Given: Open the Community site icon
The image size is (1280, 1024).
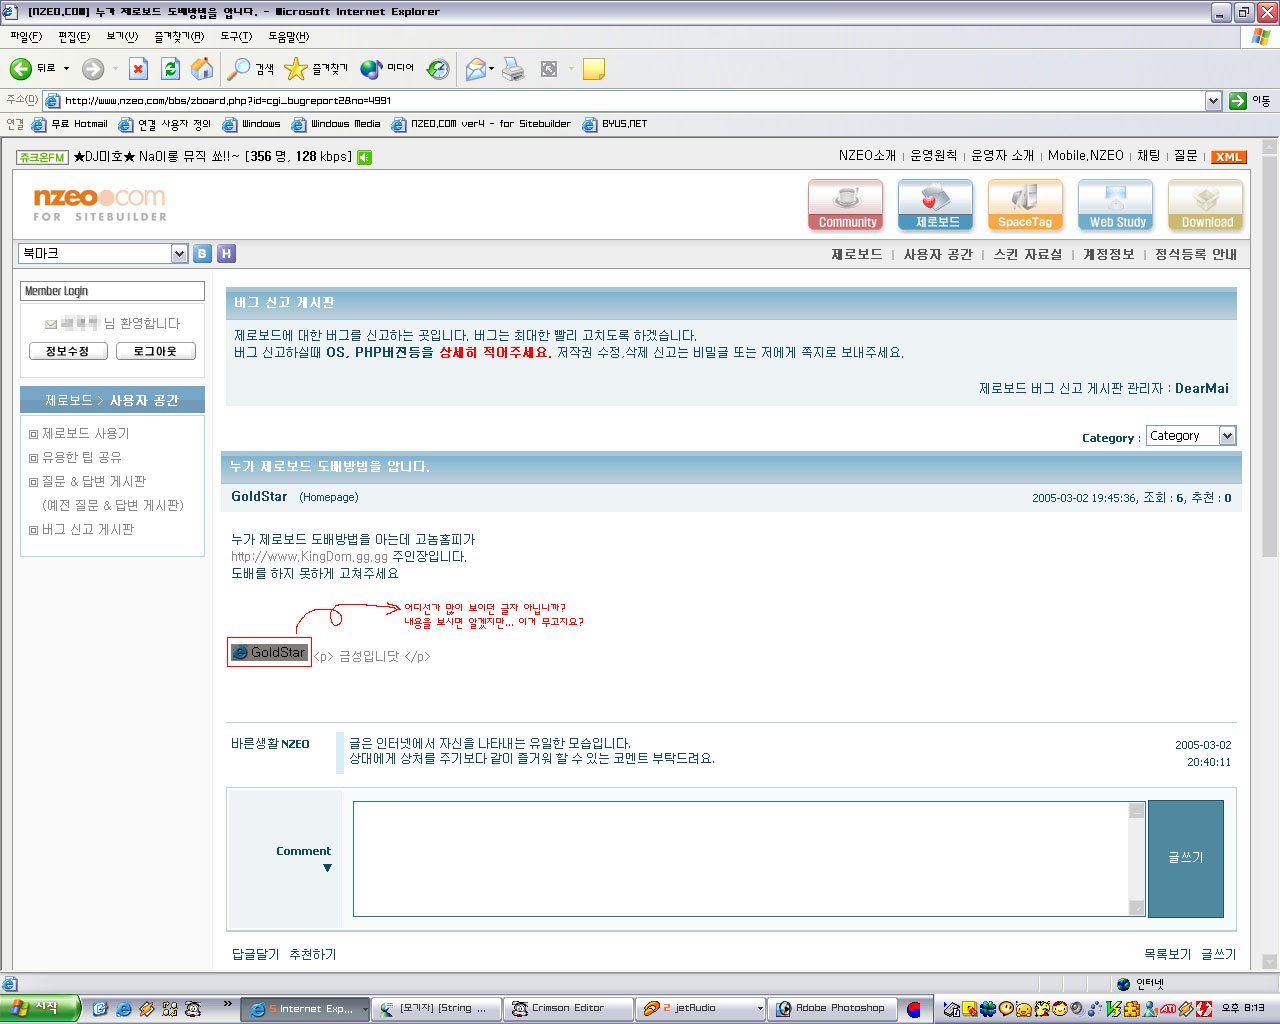Looking at the screenshot, I should [x=846, y=205].
